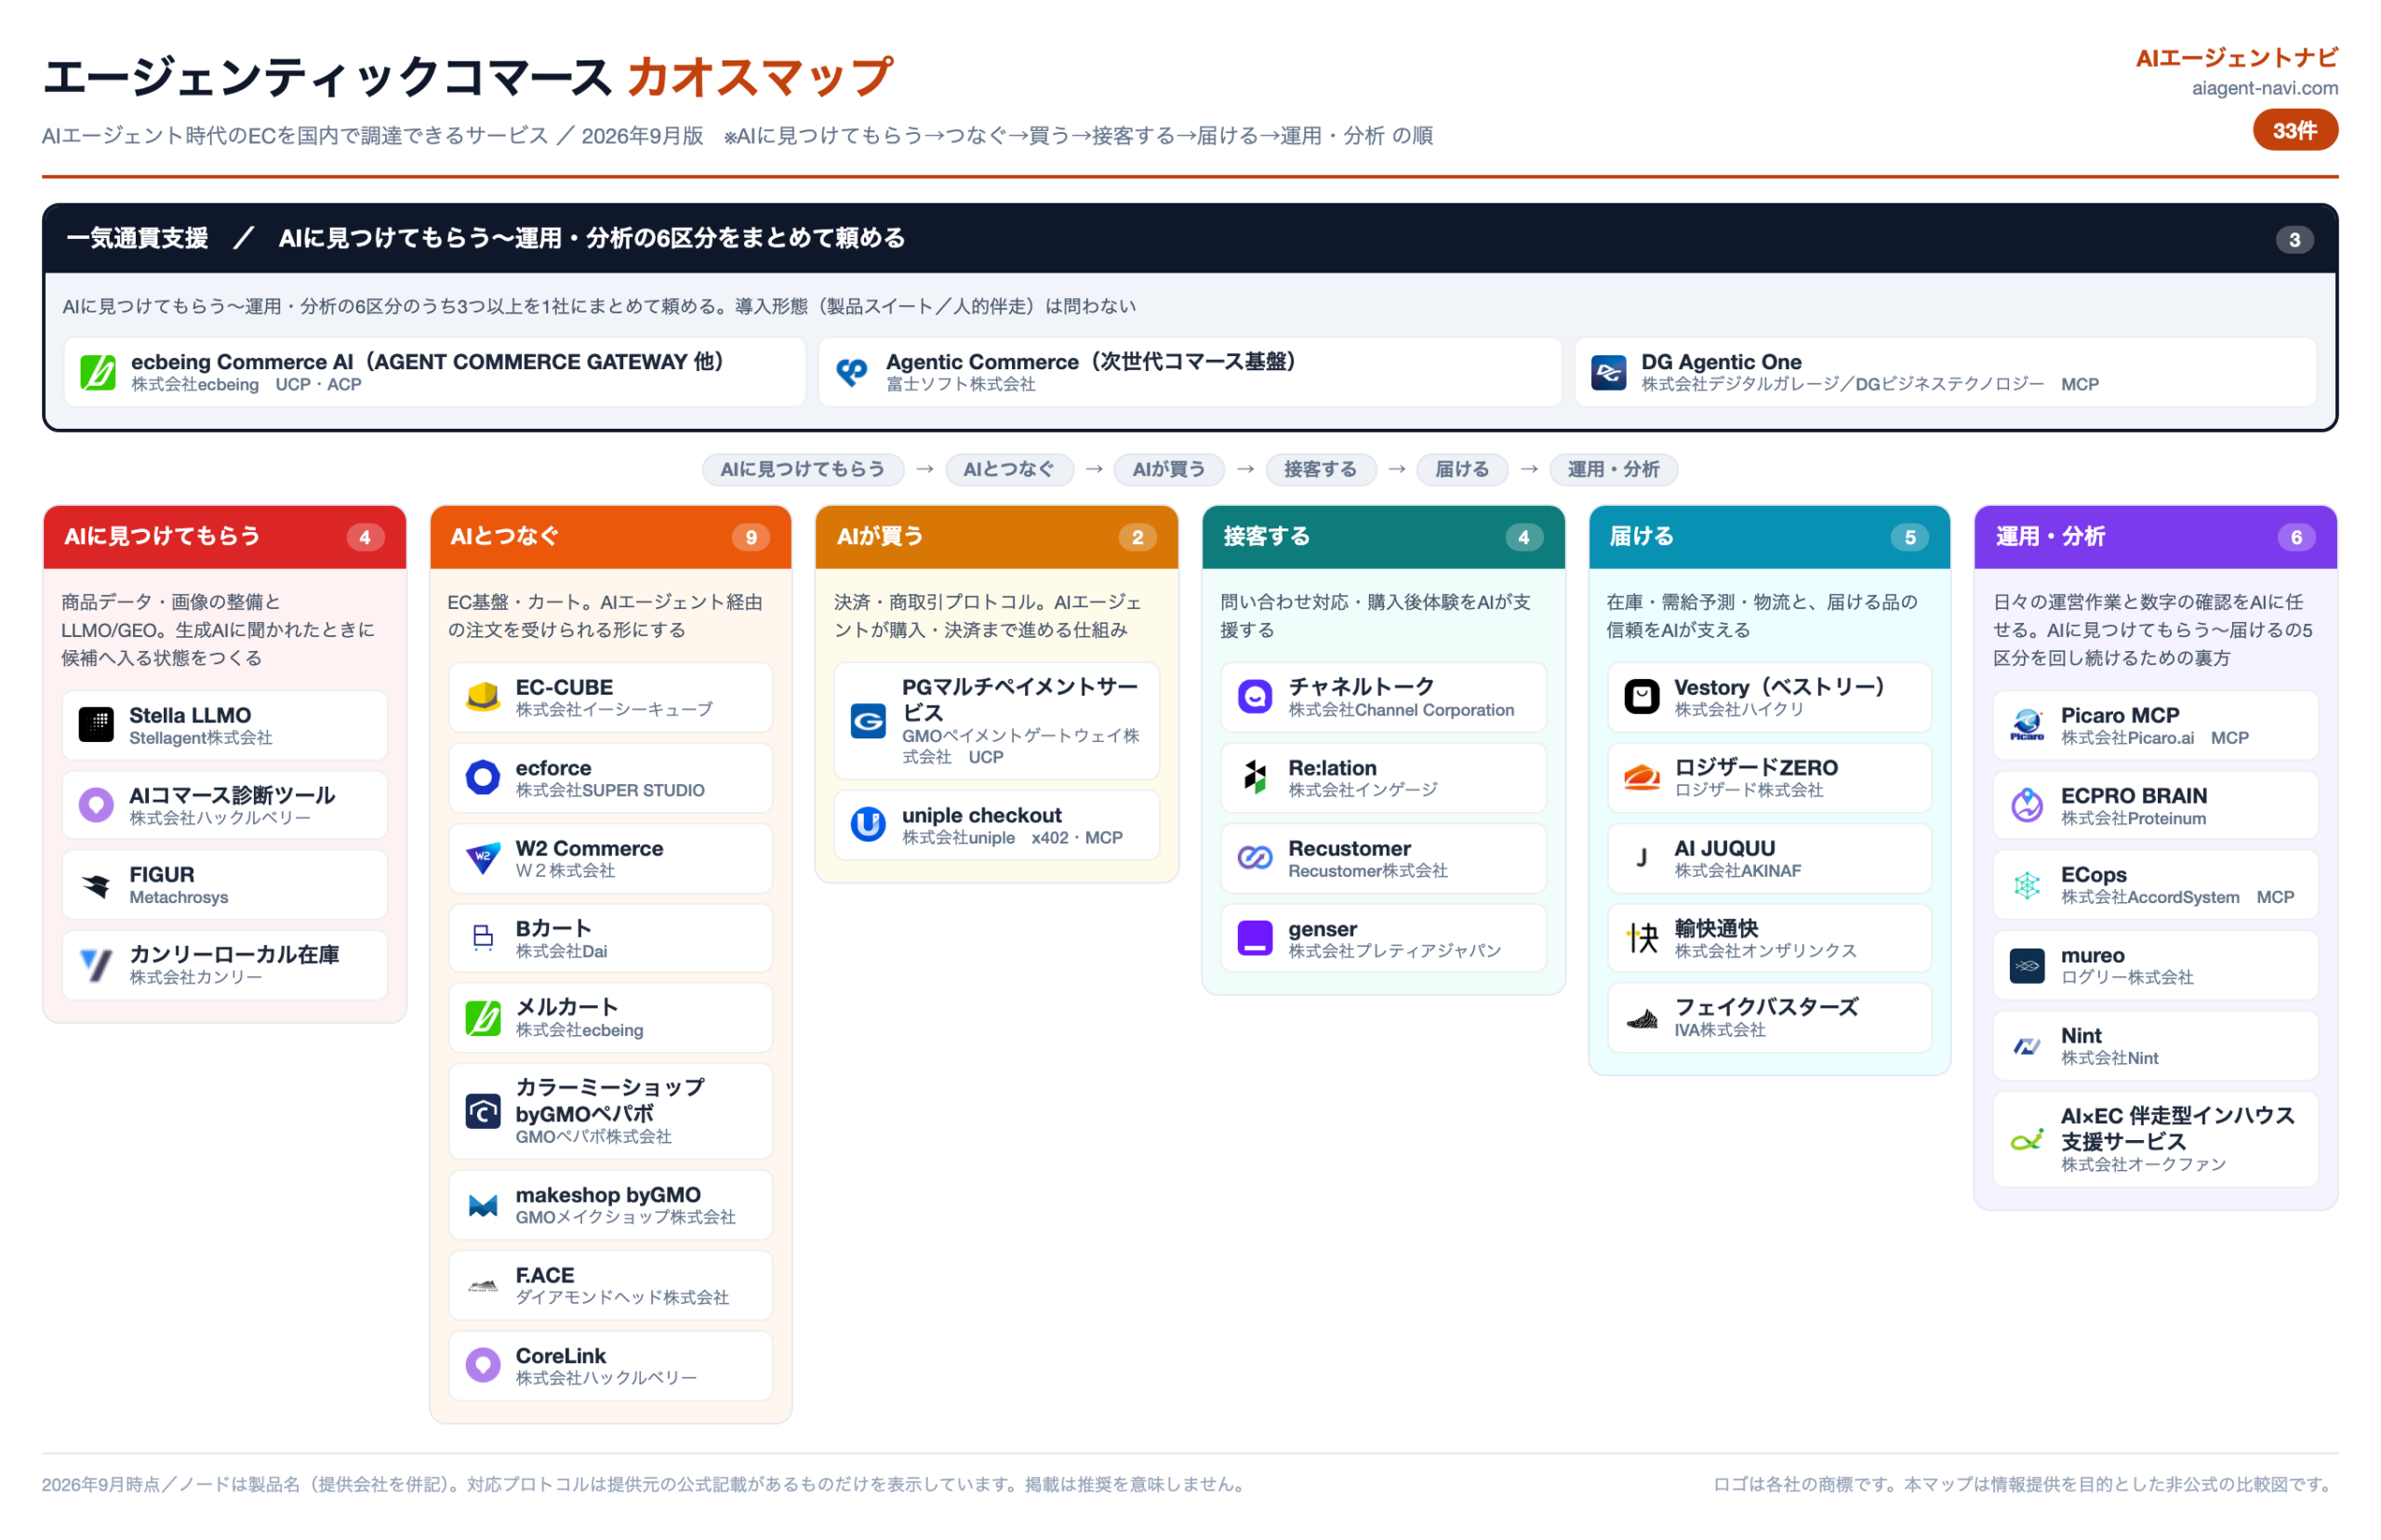Click the text ダイアモンドヘッド株式会社
The image size is (2381, 1540).
[x=622, y=1297]
